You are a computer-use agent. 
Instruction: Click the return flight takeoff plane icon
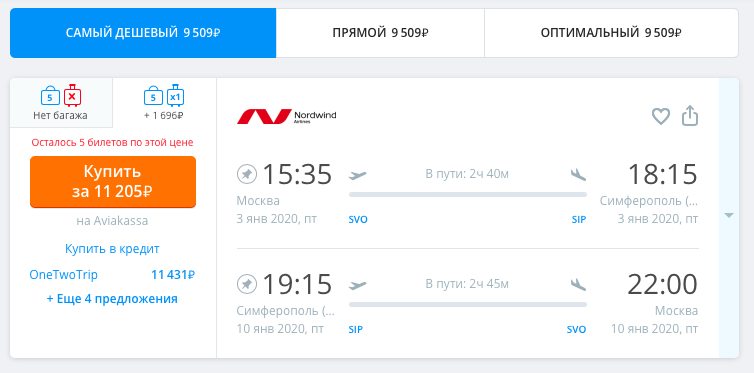click(x=358, y=285)
